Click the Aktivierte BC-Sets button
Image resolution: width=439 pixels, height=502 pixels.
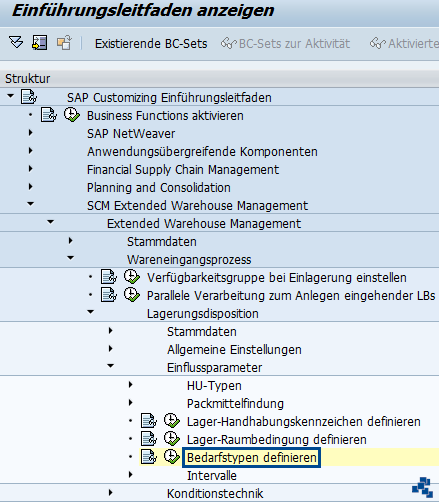coord(404,44)
